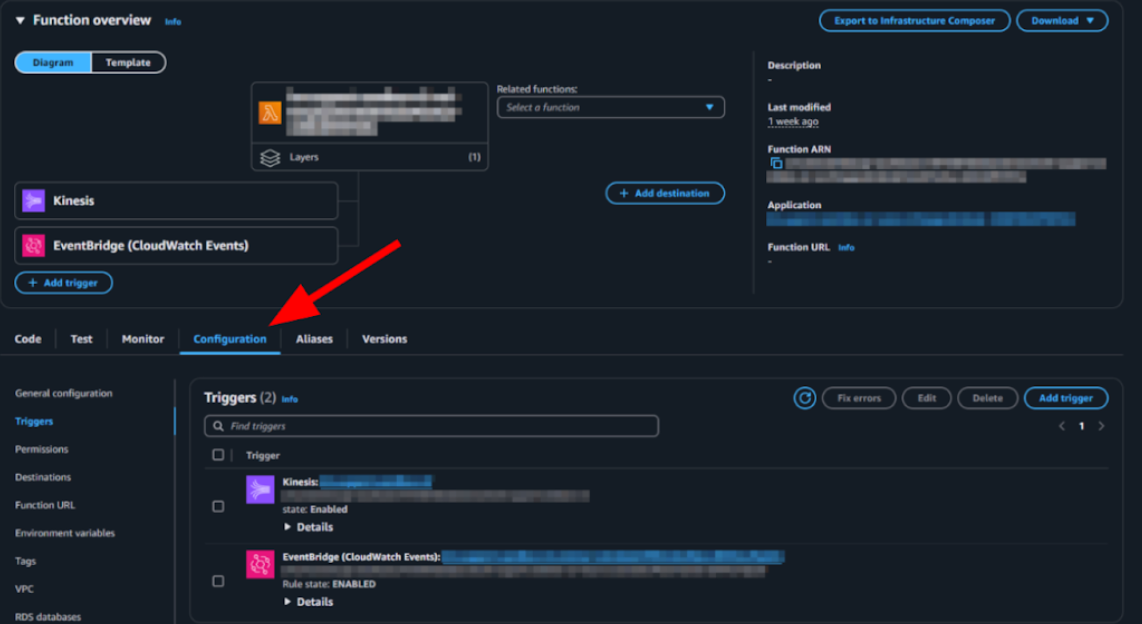Click the Kinesis trigger icon in table
The height and width of the screenshot is (624, 1142).
click(260, 489)
